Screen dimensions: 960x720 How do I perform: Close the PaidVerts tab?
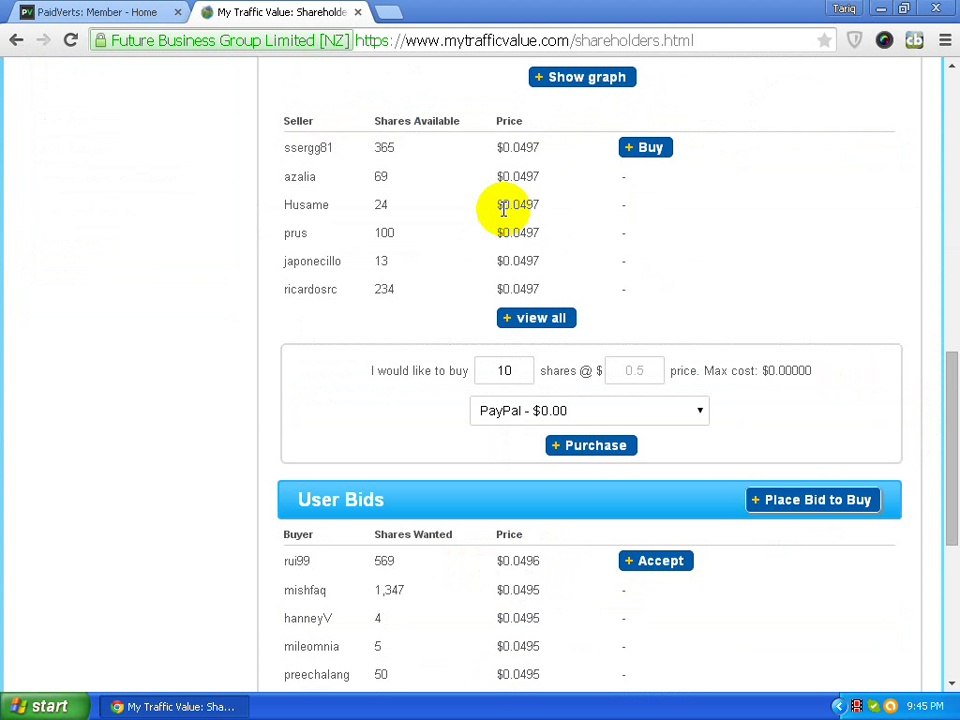pos(178,12)
